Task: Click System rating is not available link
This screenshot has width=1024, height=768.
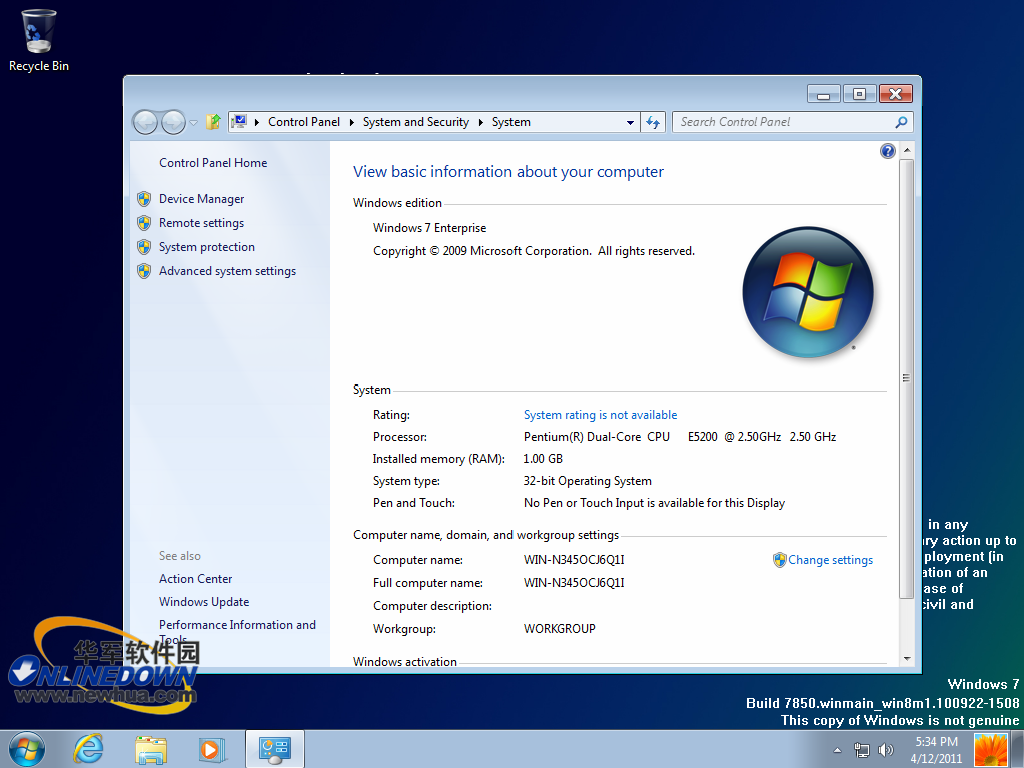Action: (x=600, y=415)
